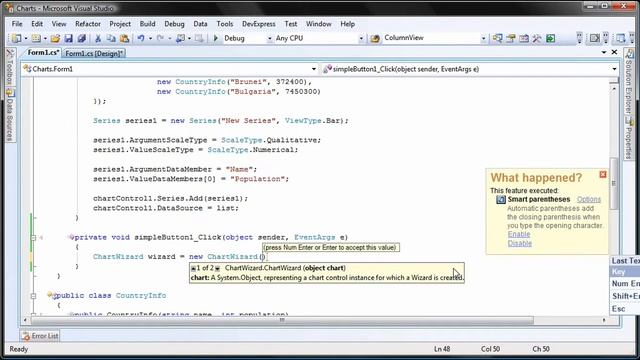The height and width of the screenshot is (360, 640).
Task: Open the Error List panel tab
Action: [40, 336]
